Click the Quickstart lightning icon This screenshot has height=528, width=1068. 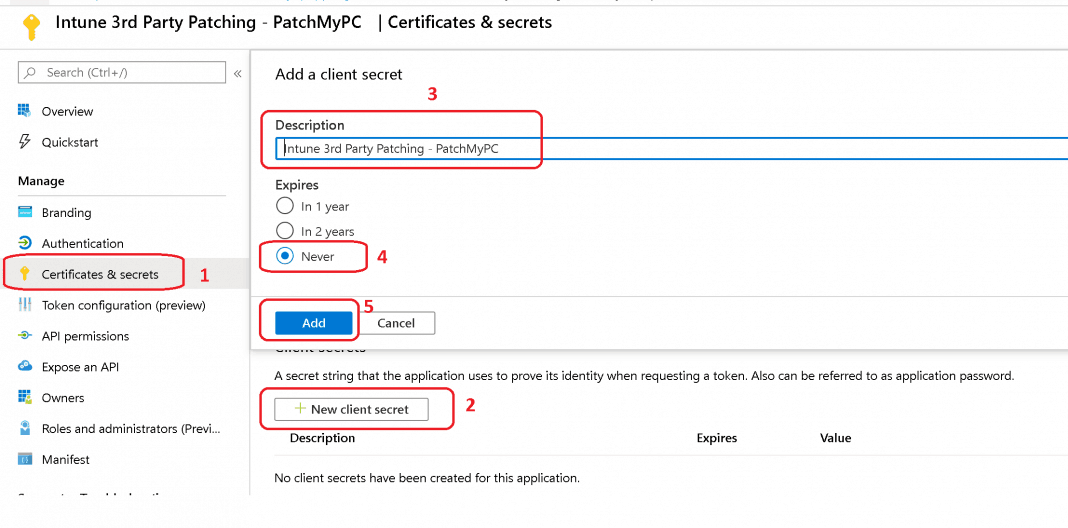[x=25, y=142]
